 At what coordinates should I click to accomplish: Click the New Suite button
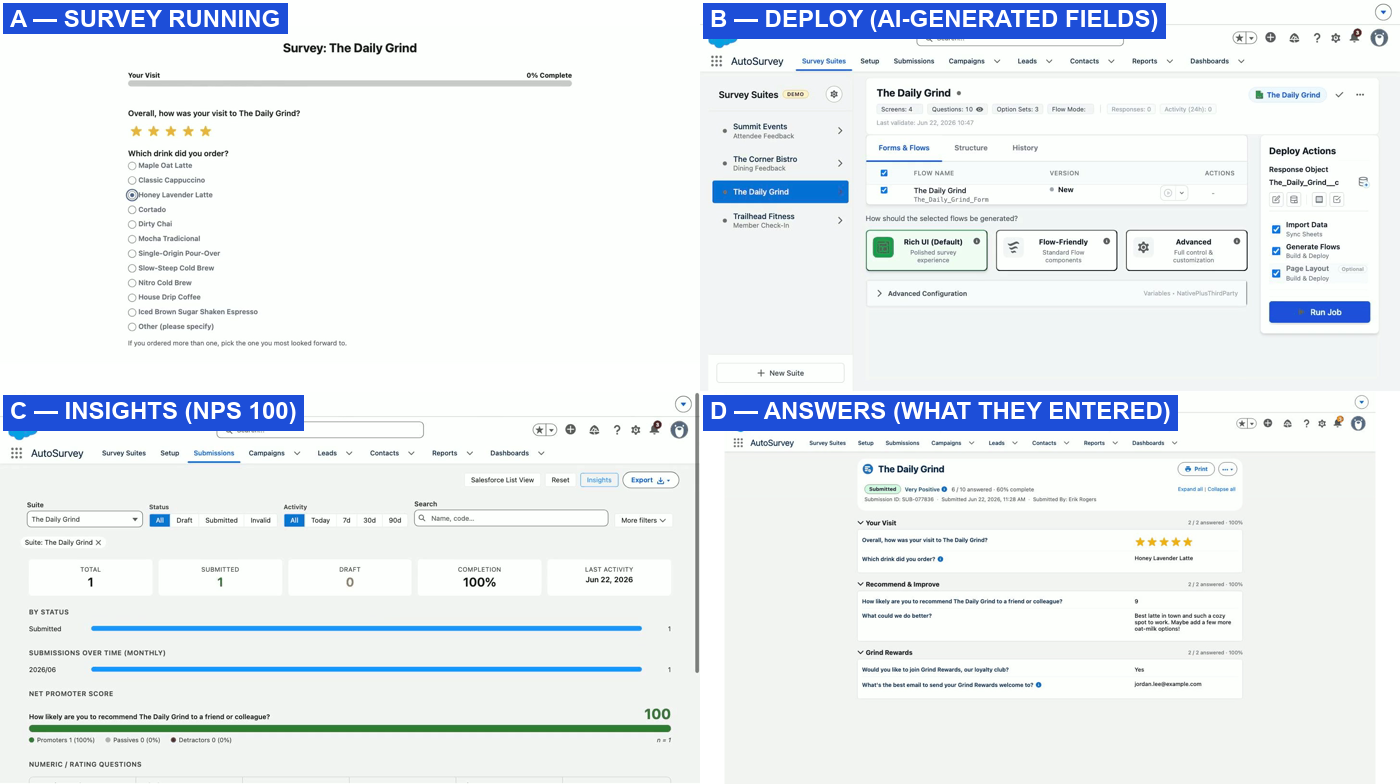[780, 373]
